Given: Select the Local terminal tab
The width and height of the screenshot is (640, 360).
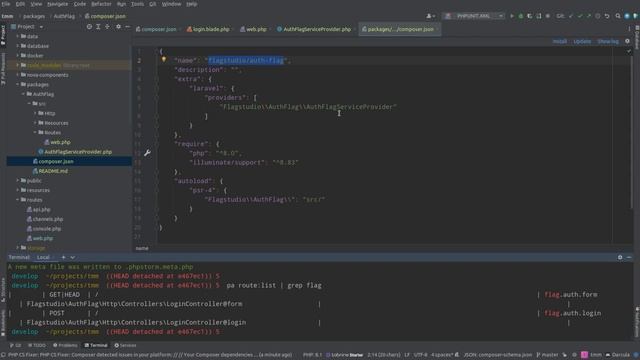Looking at the screenshot, I should (43, 257).
